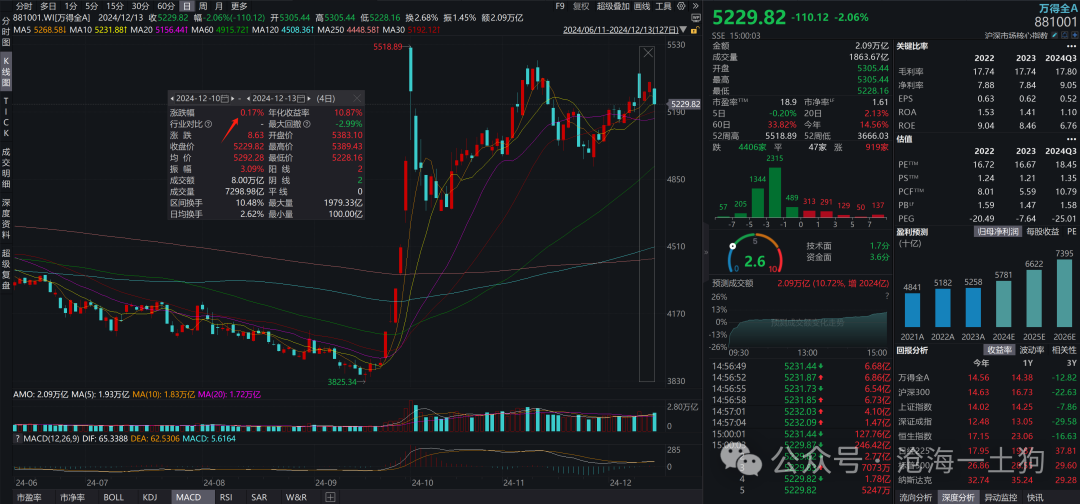Step start date 2024-12-10 forward
The height and width of the screenshot is (504, 1080).
click(233, 98)
